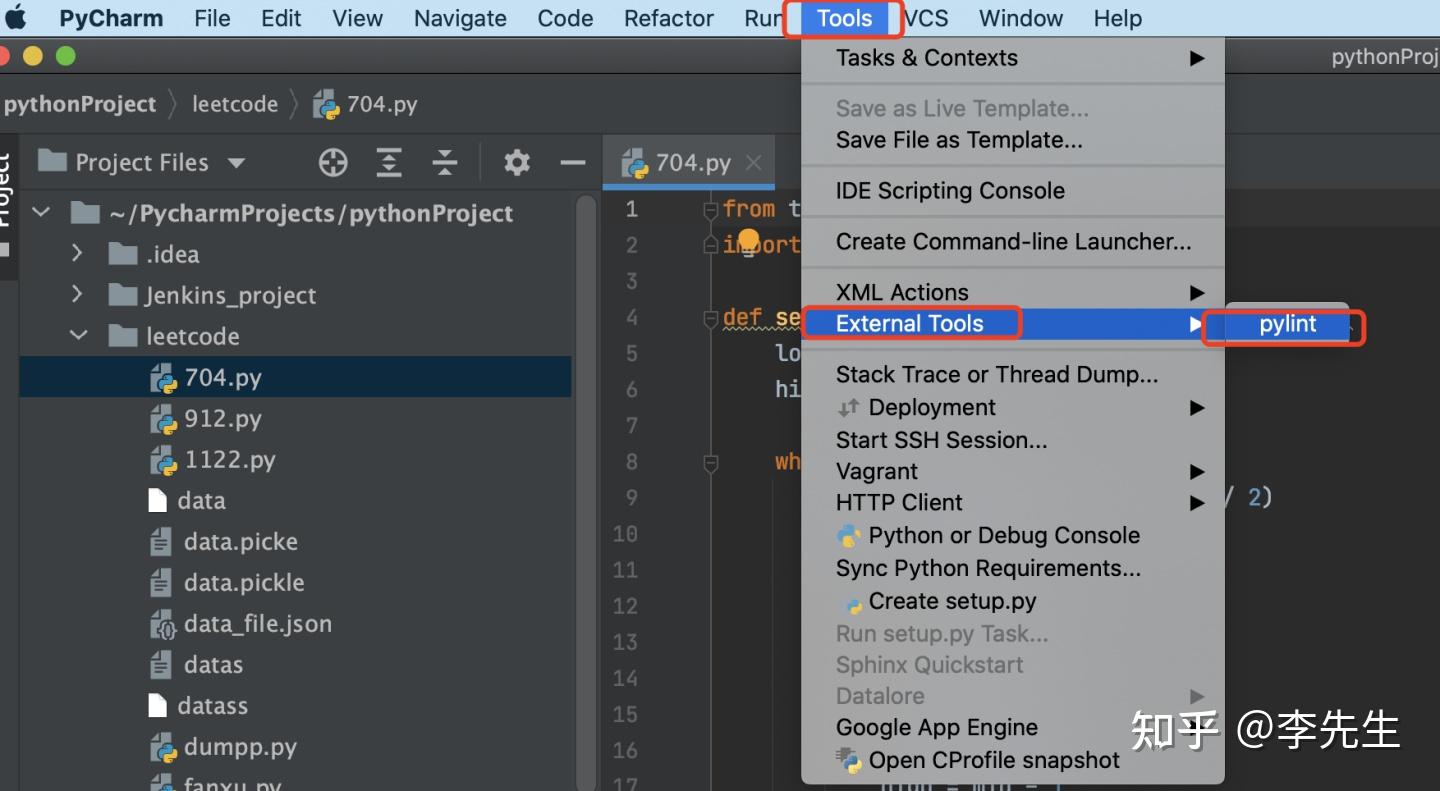
Task: Collapse the leetcode folder
Action: click(78, 336)
